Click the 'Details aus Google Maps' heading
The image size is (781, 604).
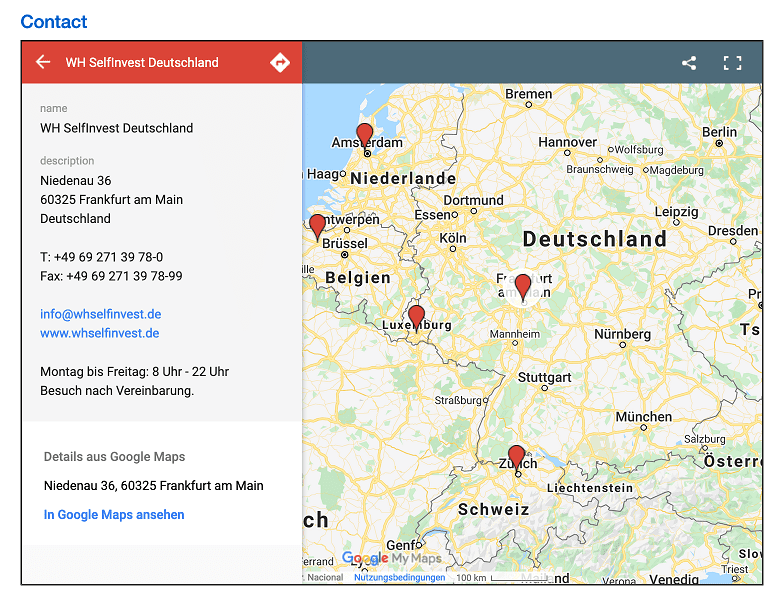(x=115, y=457)
